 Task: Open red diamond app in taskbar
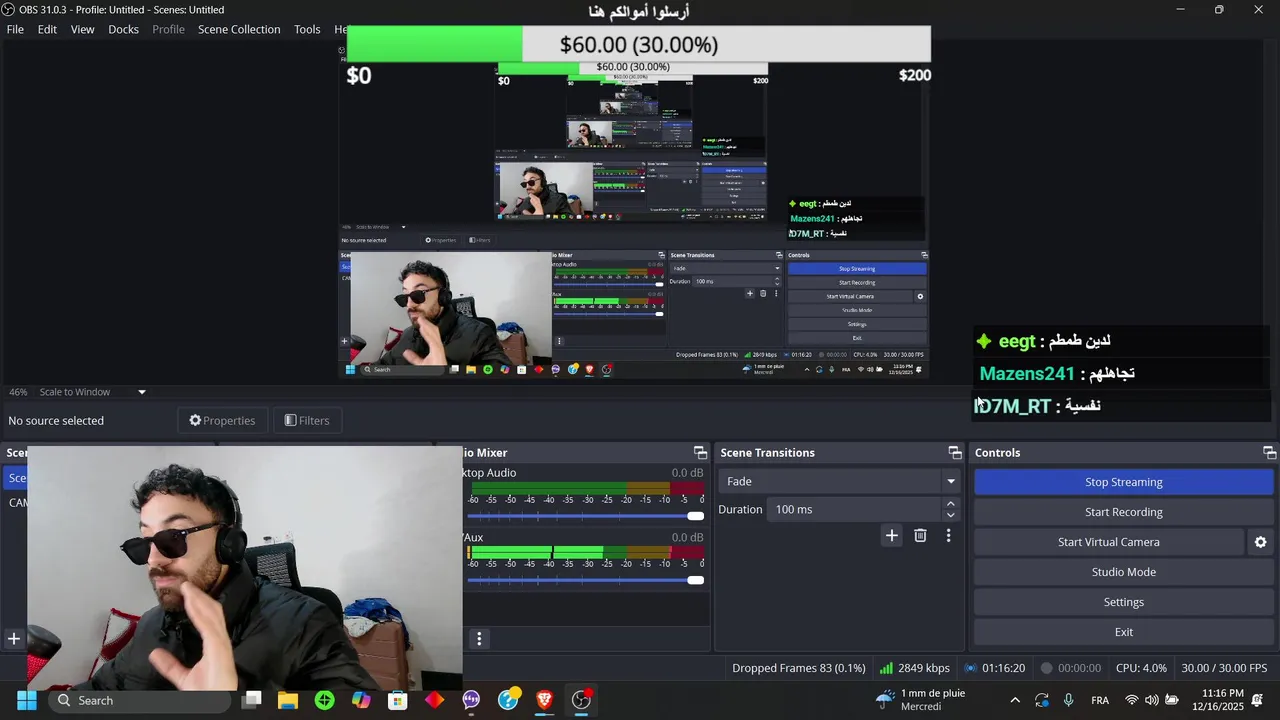coord(434,700)
